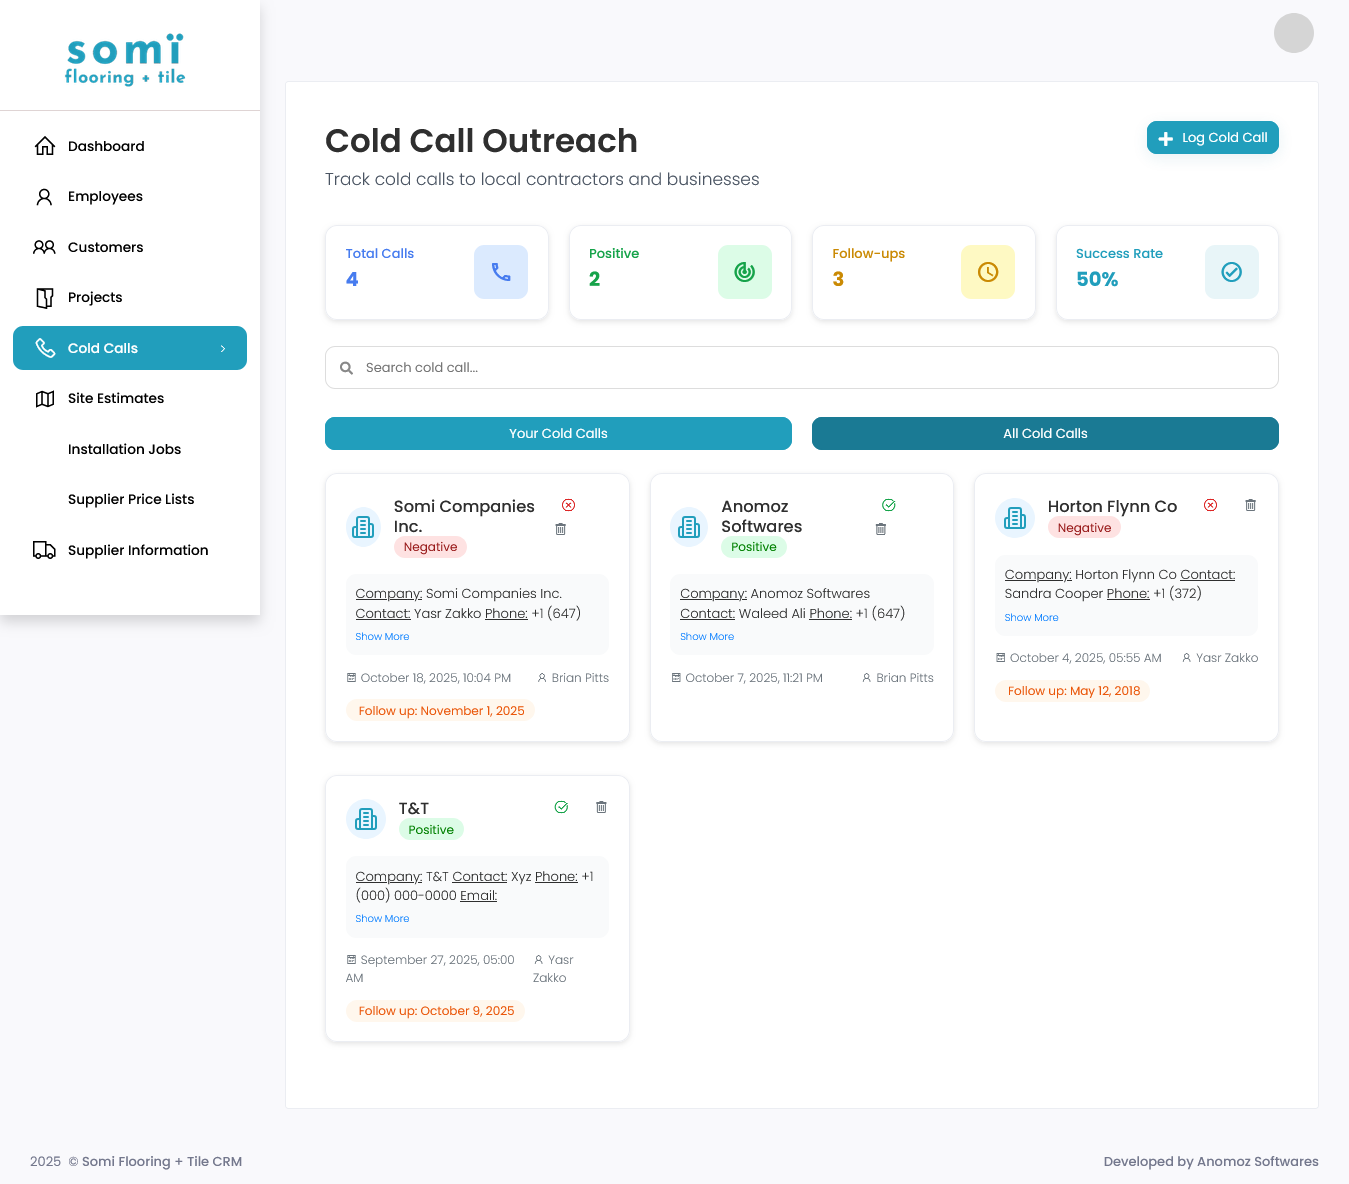This screenshot has height=1184, width=1349.
Task: Click trash icon on T&T card
Action: point(601,807)
